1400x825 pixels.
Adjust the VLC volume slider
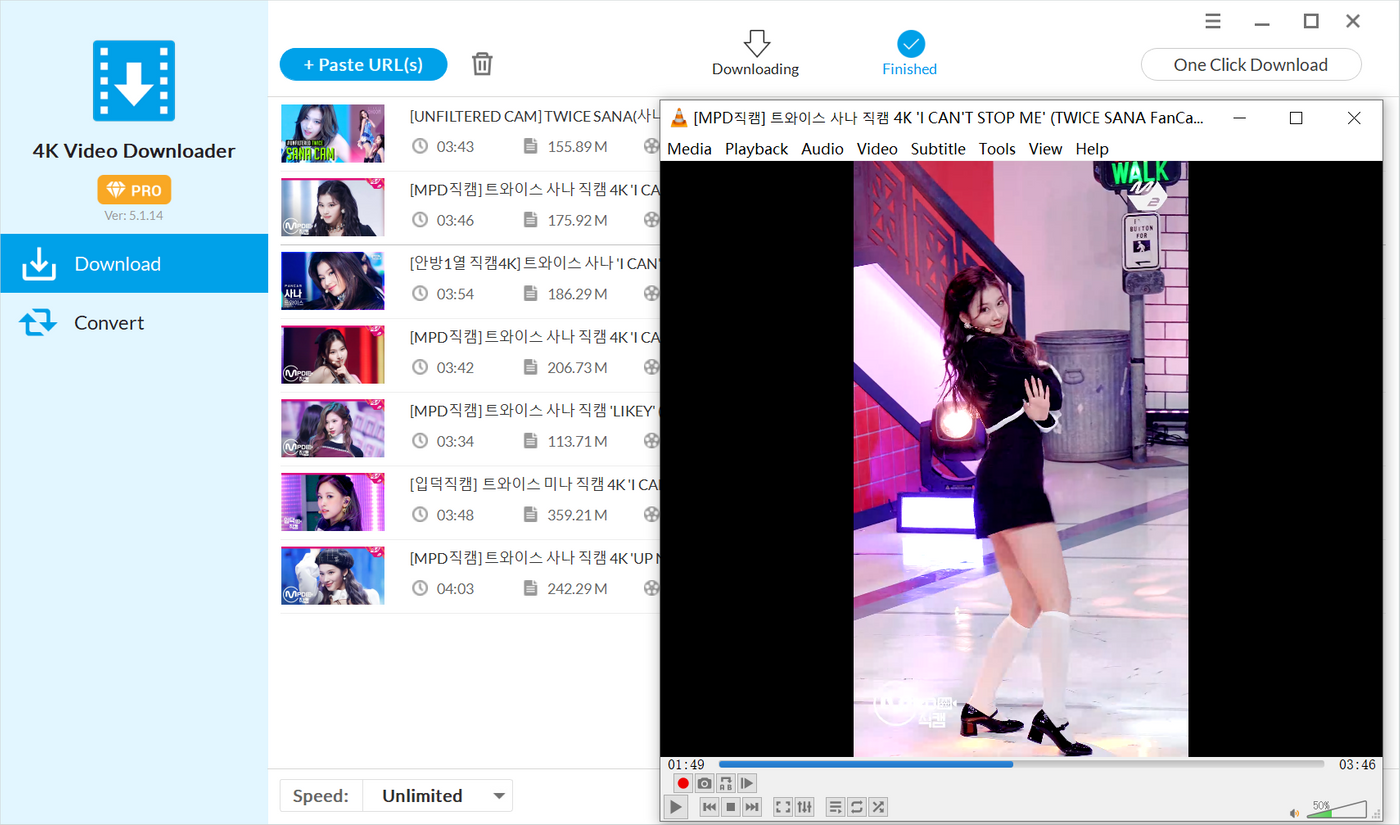point(1336,808)
